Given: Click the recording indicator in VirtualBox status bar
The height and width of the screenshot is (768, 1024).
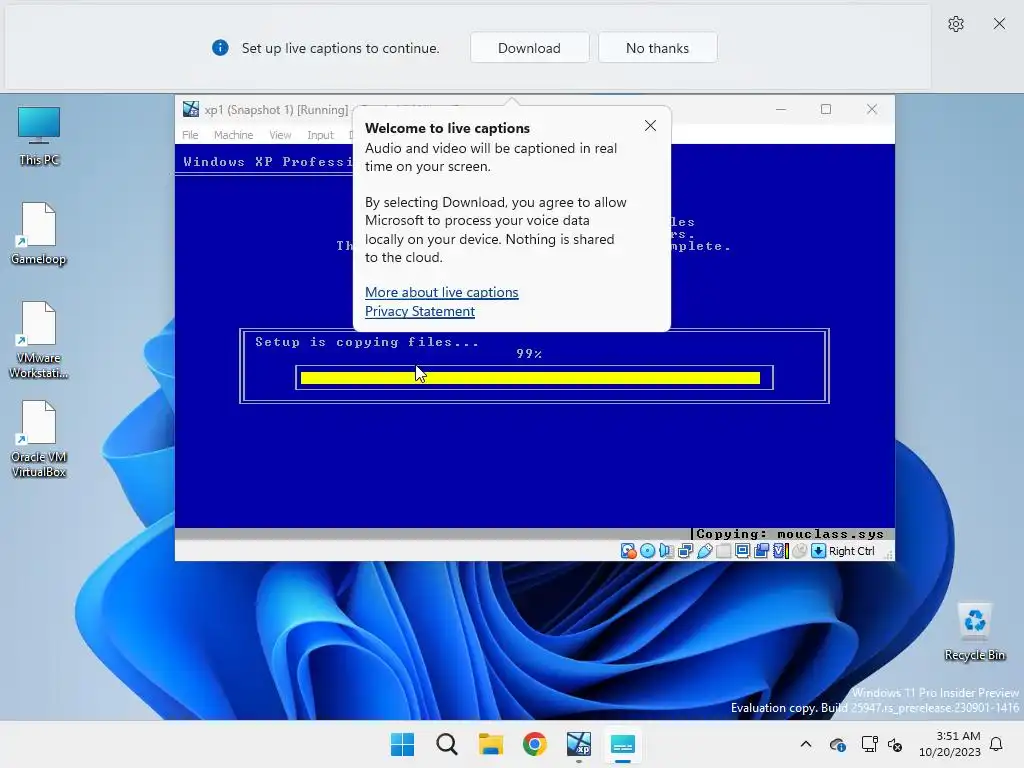Looking at the screenshot, I should point(761,551).
